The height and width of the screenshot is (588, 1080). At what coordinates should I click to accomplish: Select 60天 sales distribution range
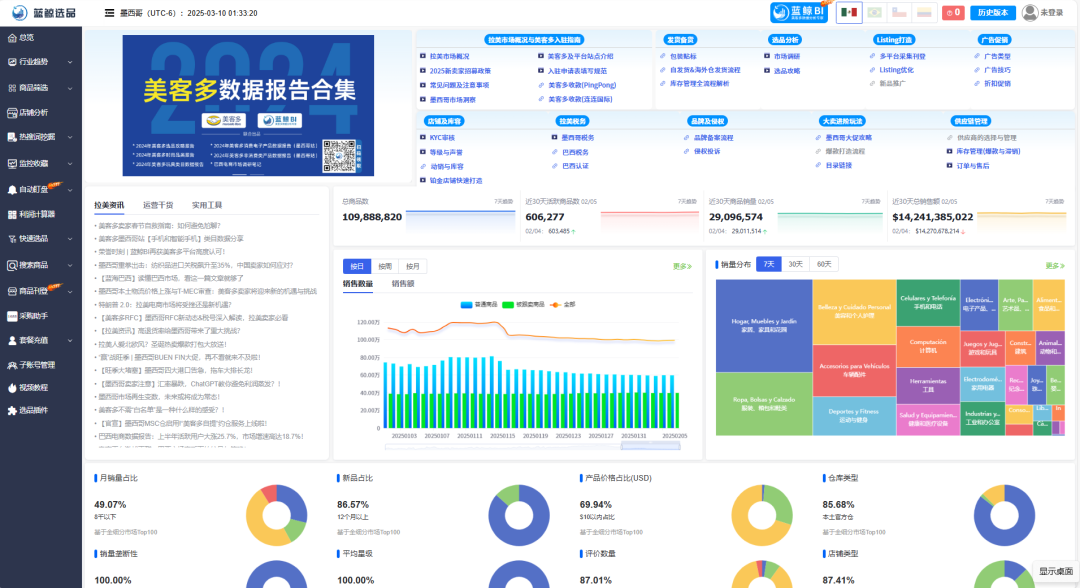click(x=824, y=264)
